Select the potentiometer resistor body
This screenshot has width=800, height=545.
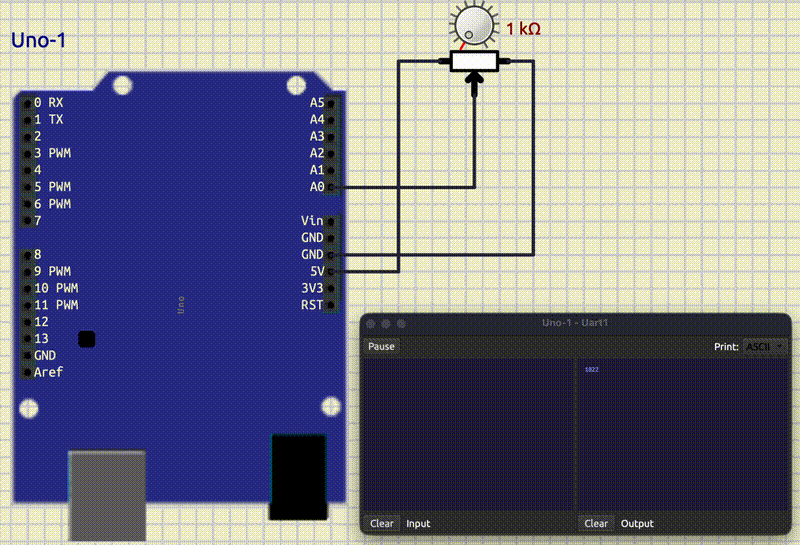point(474,62)
